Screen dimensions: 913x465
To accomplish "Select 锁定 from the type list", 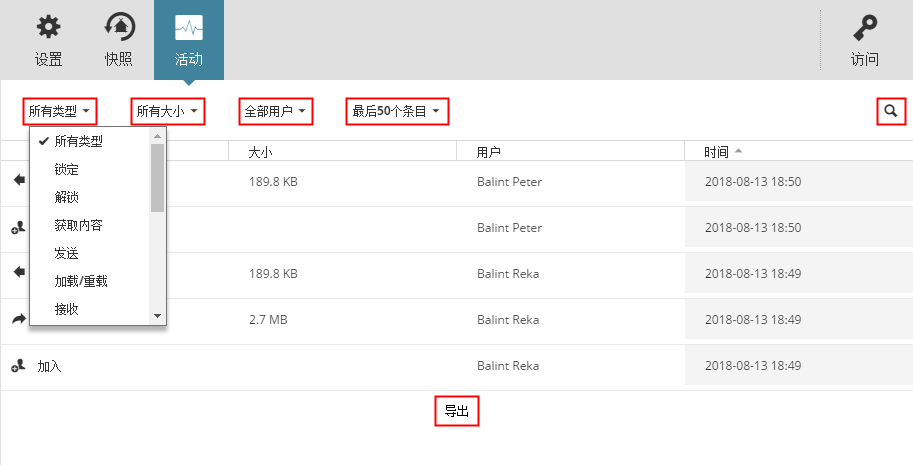I will [67, 170].
